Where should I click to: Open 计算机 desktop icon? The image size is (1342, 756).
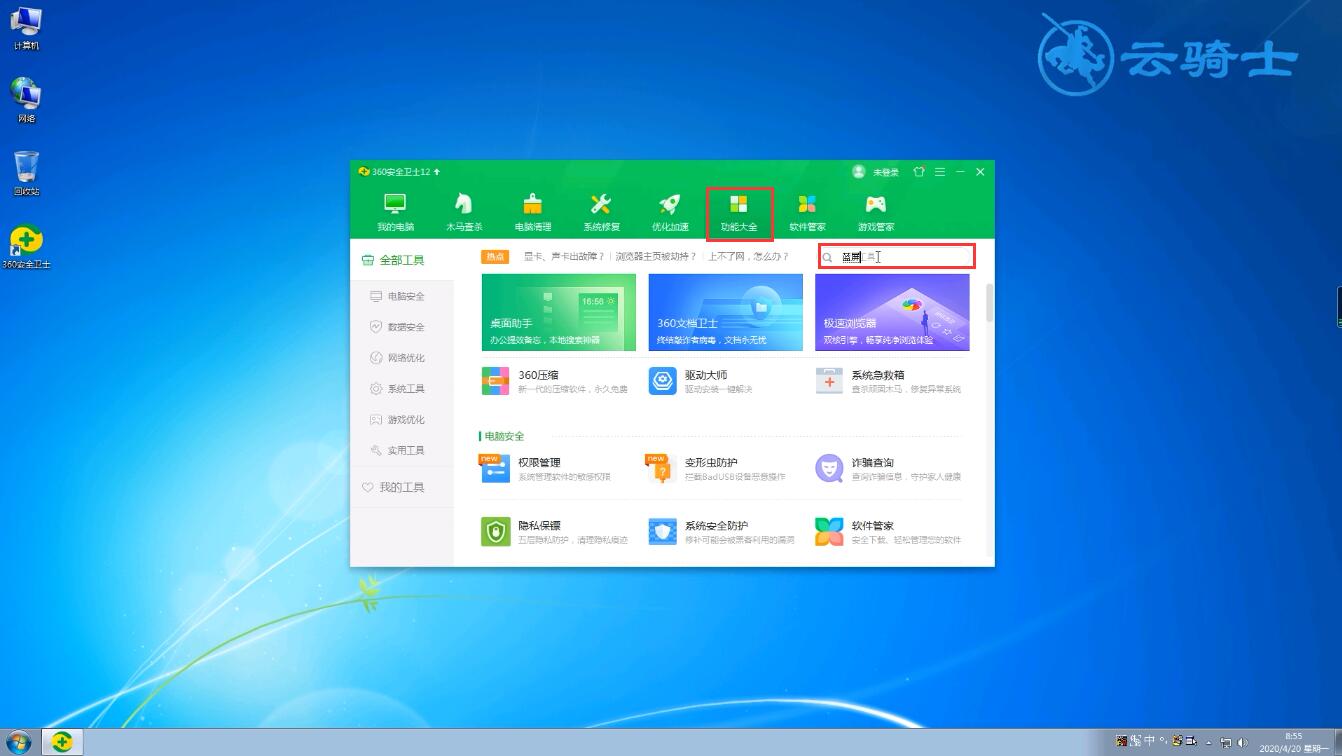[x=27, y=28]
